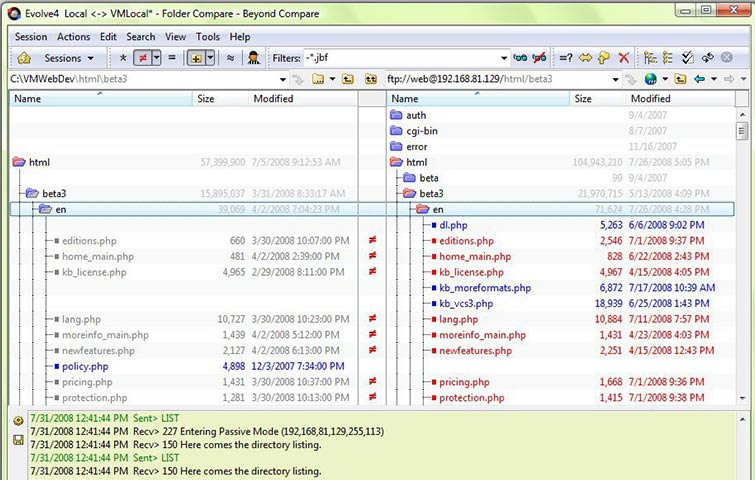Click the refresh arrows icon

[x=707, y=58]
